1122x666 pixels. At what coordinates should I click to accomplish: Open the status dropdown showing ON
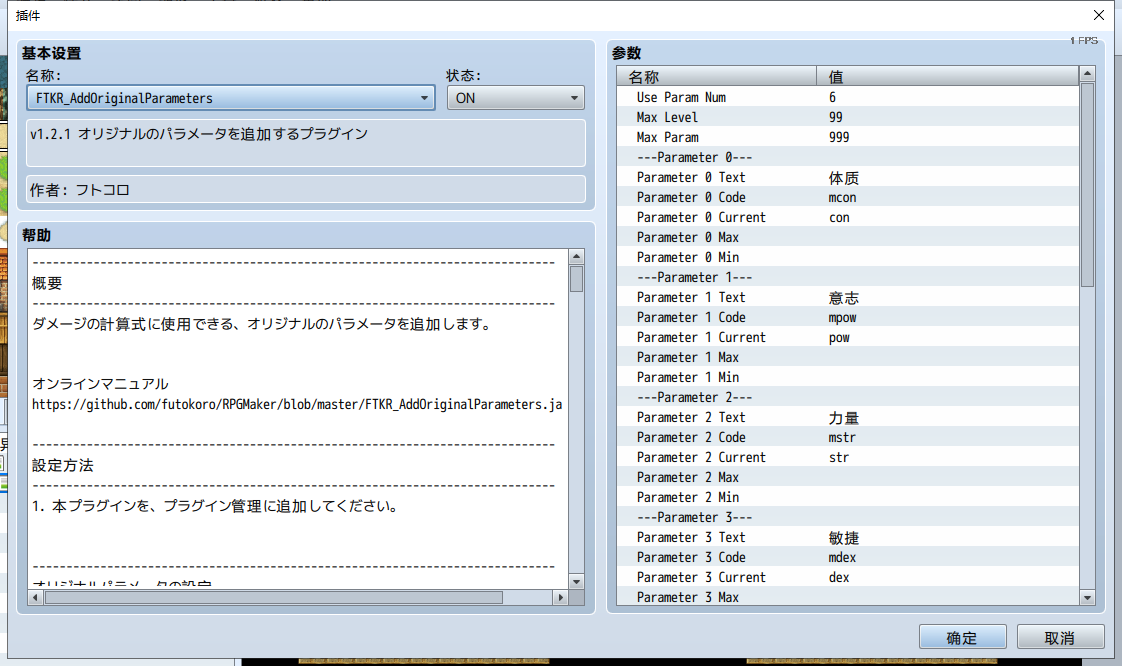coord(515,98)
